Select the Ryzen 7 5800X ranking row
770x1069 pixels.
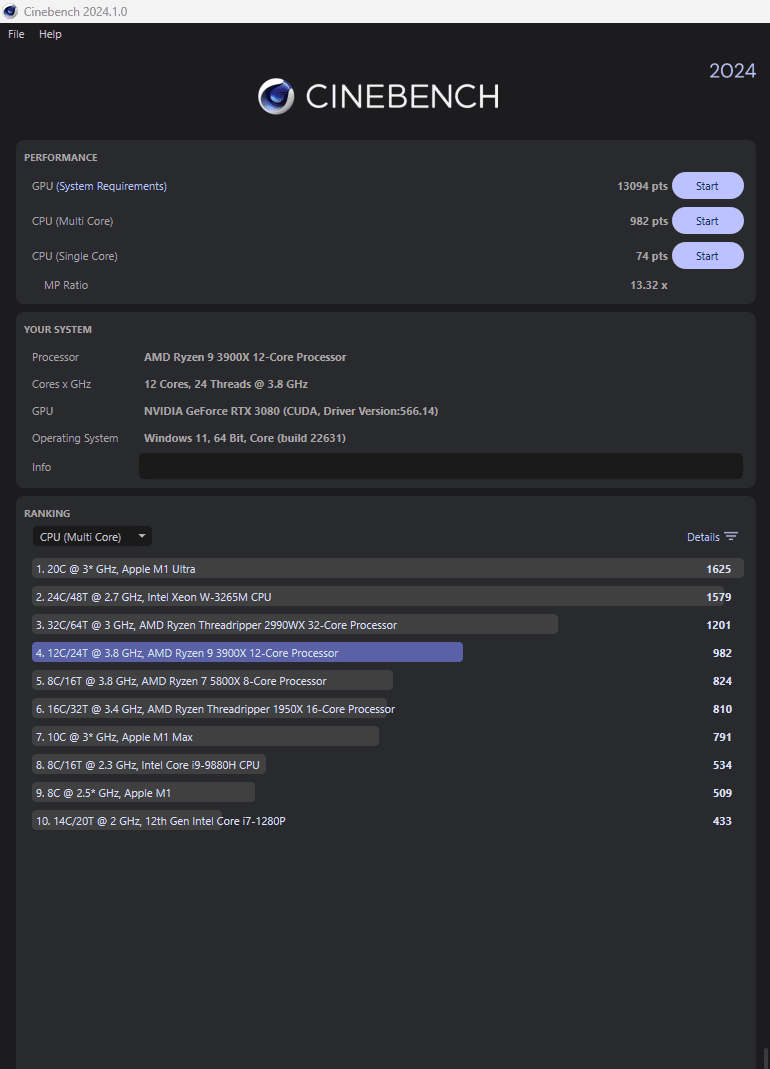point(387,680)
